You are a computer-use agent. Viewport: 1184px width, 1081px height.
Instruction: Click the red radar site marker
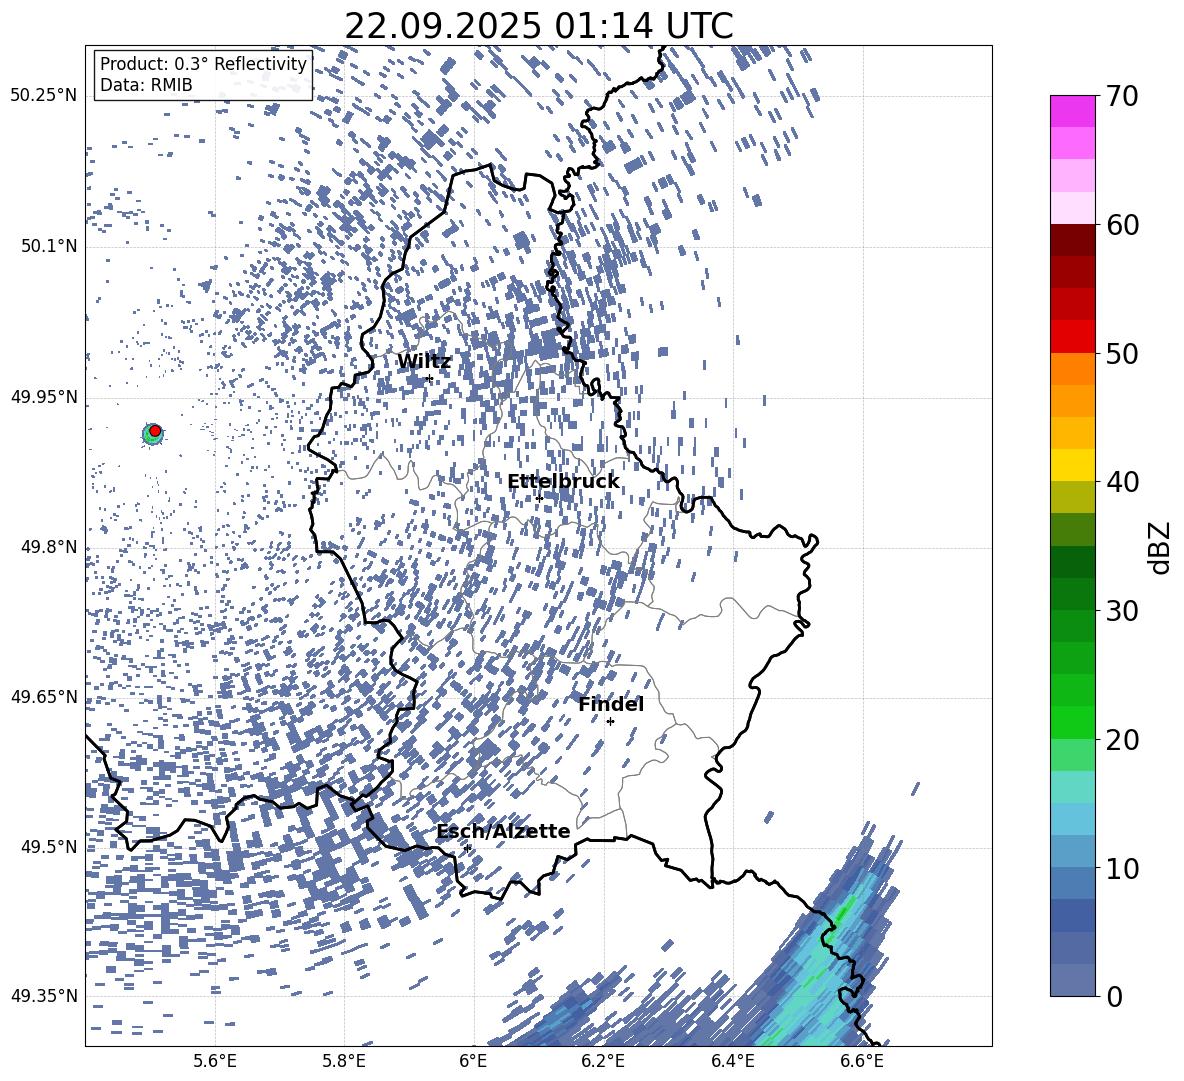click(155, 431)
